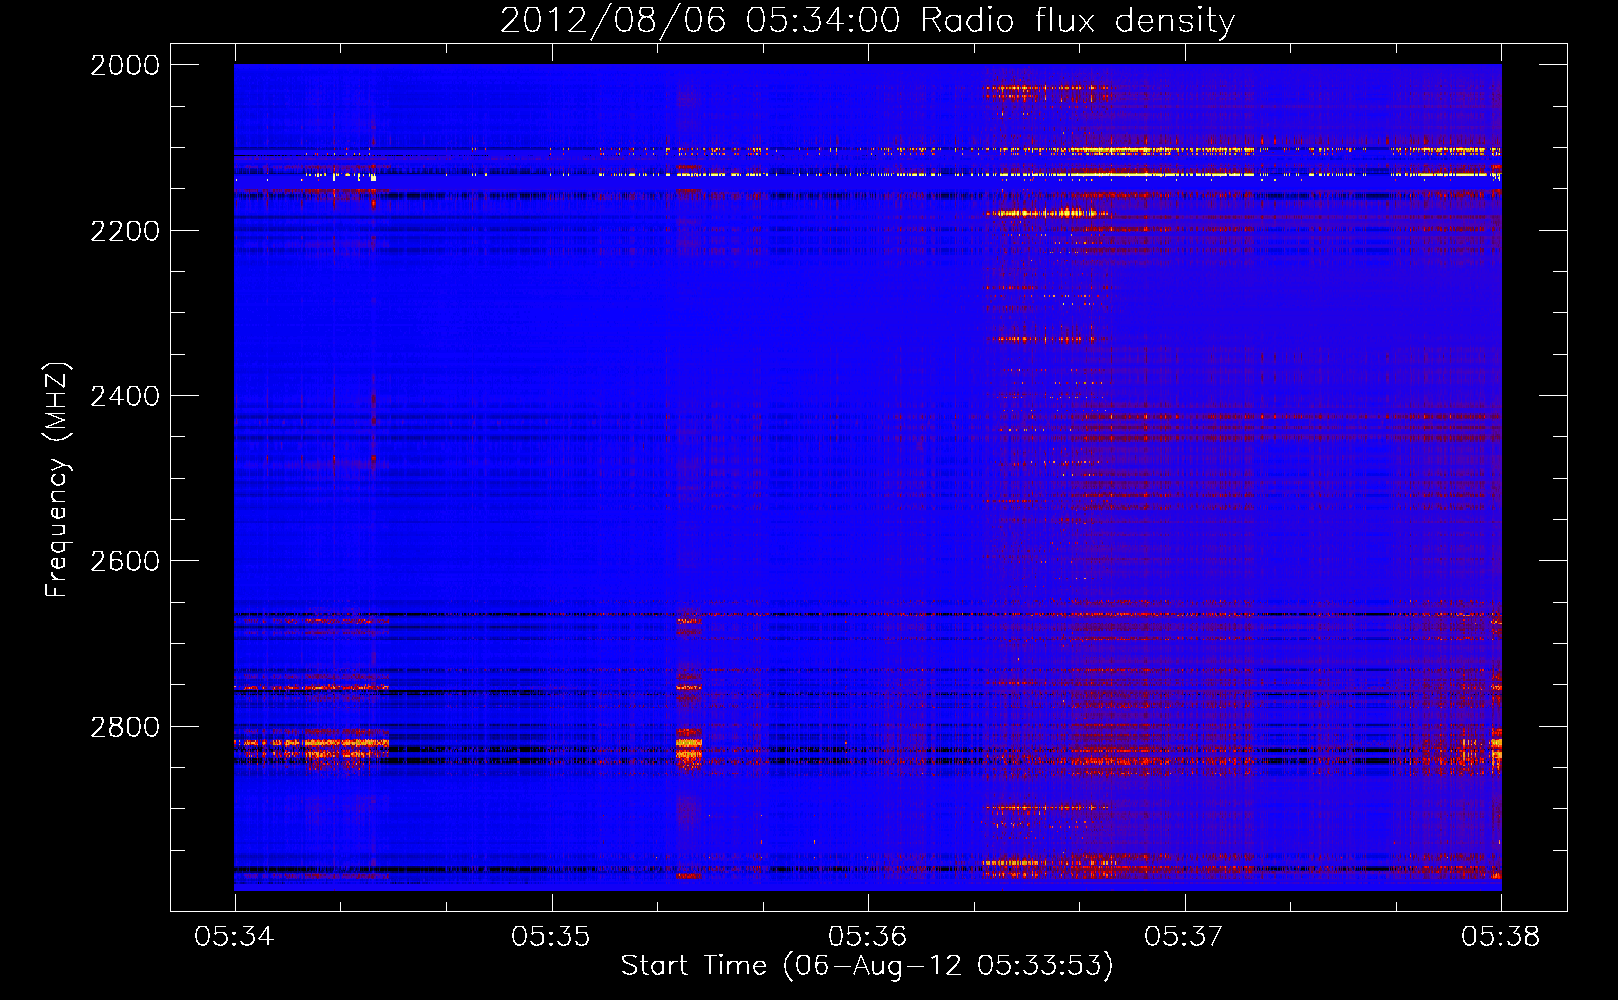Click the 2800 frequency tick label
The height and width of the screenshot is (1000, 1618).
point(125,727)
